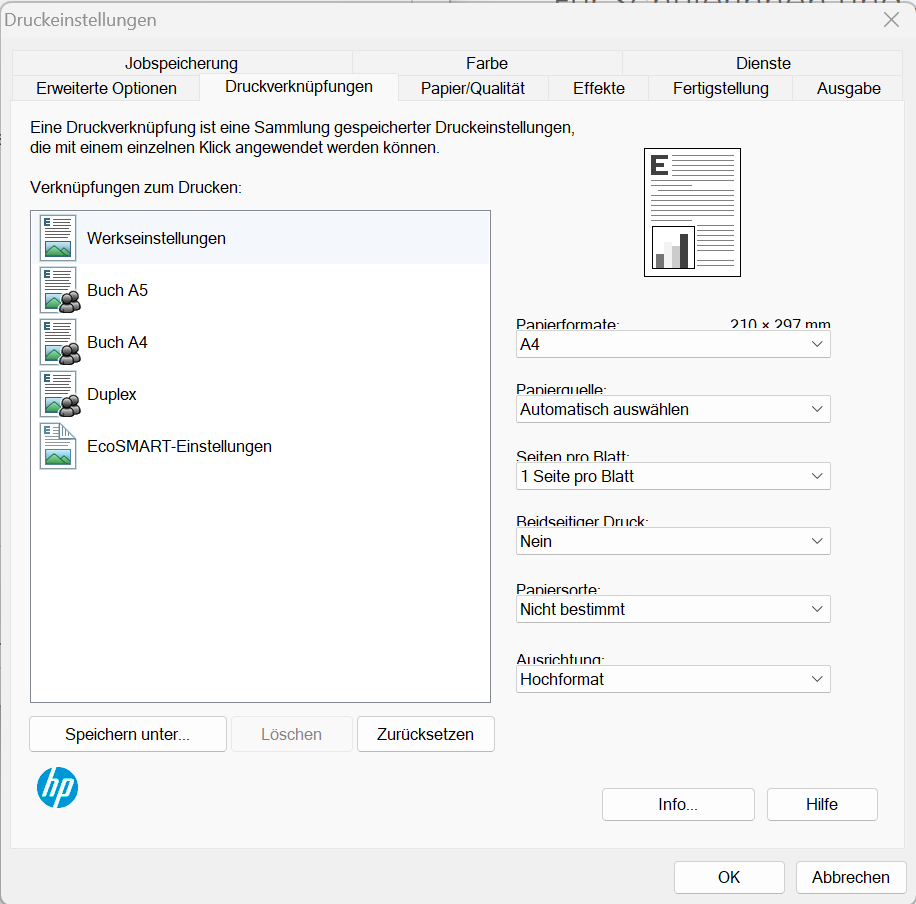
Task: Open the Papiersorte dropdown
Action: 673,609
